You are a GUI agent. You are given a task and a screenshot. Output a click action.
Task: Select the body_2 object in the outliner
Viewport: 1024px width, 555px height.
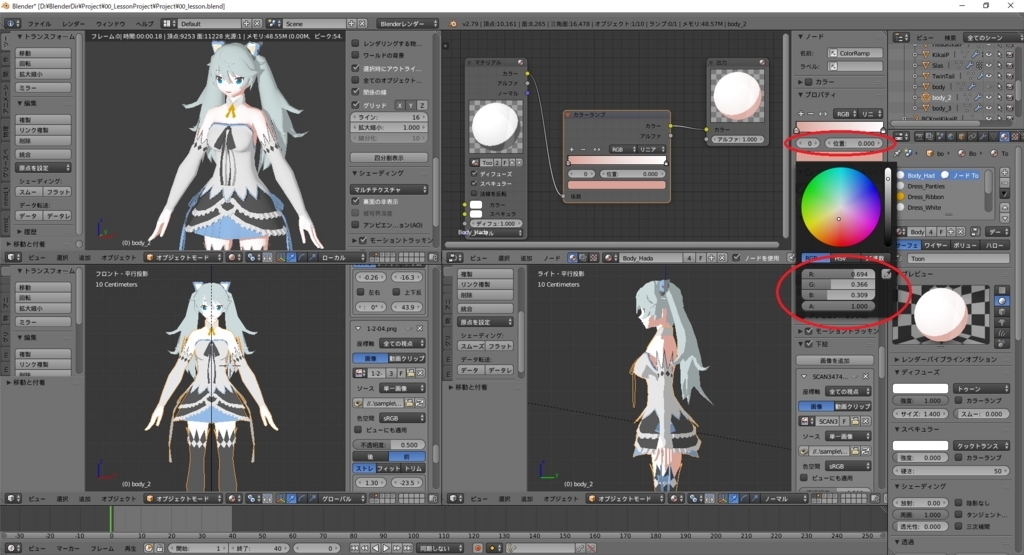coord(941,97)
